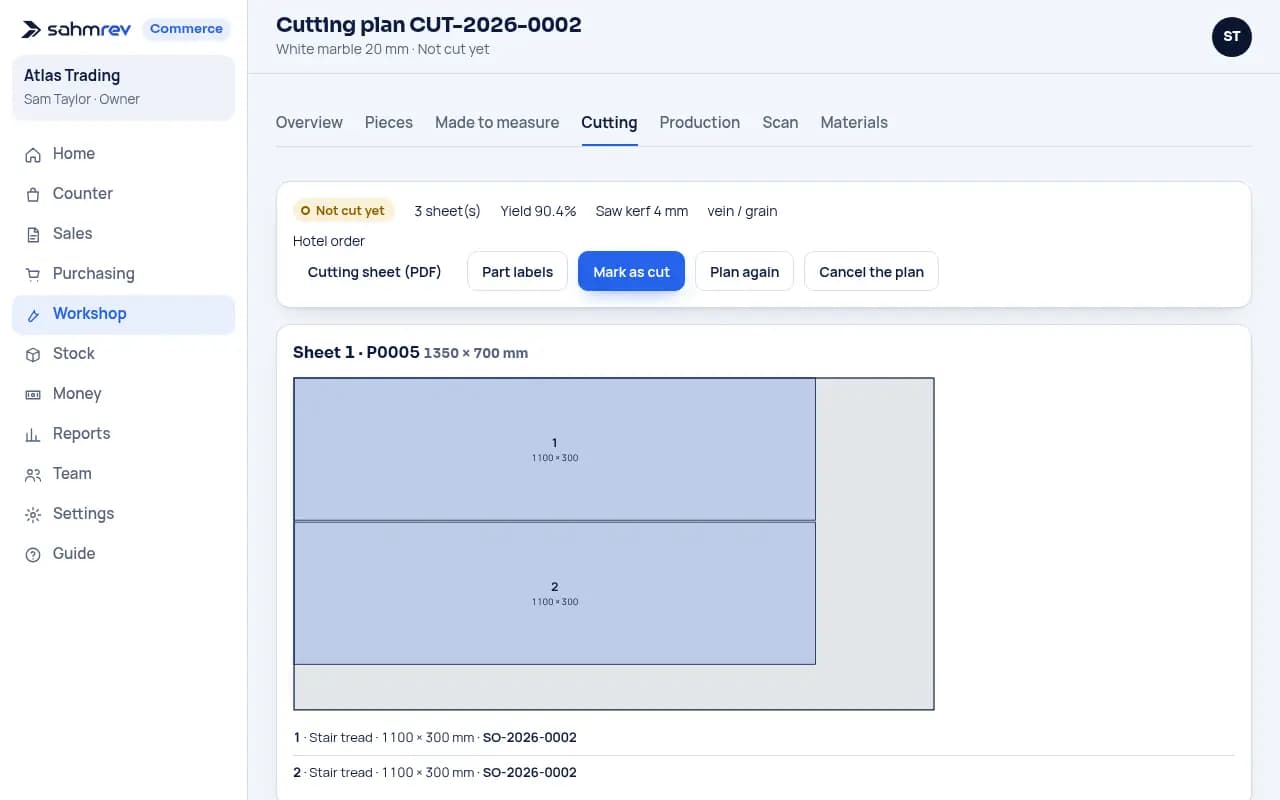1280x800 pixels.
Task: Click the 3 sheet(s) text
Action: [x=447, y=211]
